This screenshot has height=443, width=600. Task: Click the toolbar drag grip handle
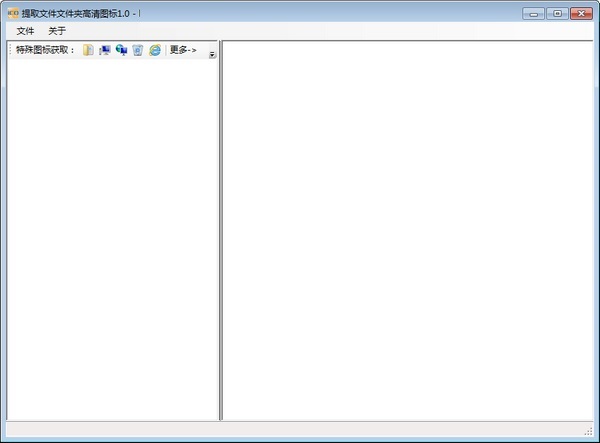point(11,50)
